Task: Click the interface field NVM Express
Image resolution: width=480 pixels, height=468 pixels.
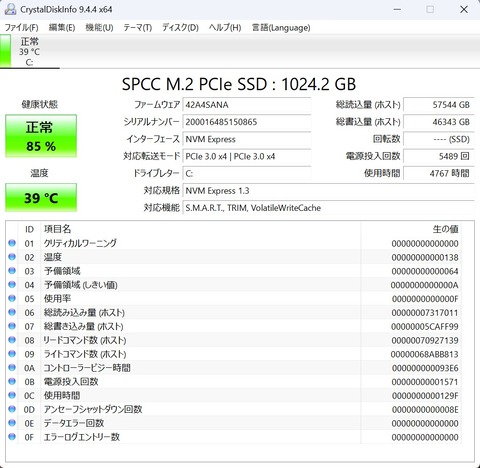Action: click(x=247, y=139)
